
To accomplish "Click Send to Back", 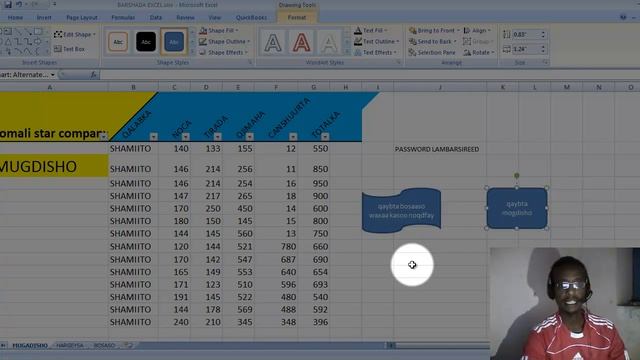I will 433,42.
